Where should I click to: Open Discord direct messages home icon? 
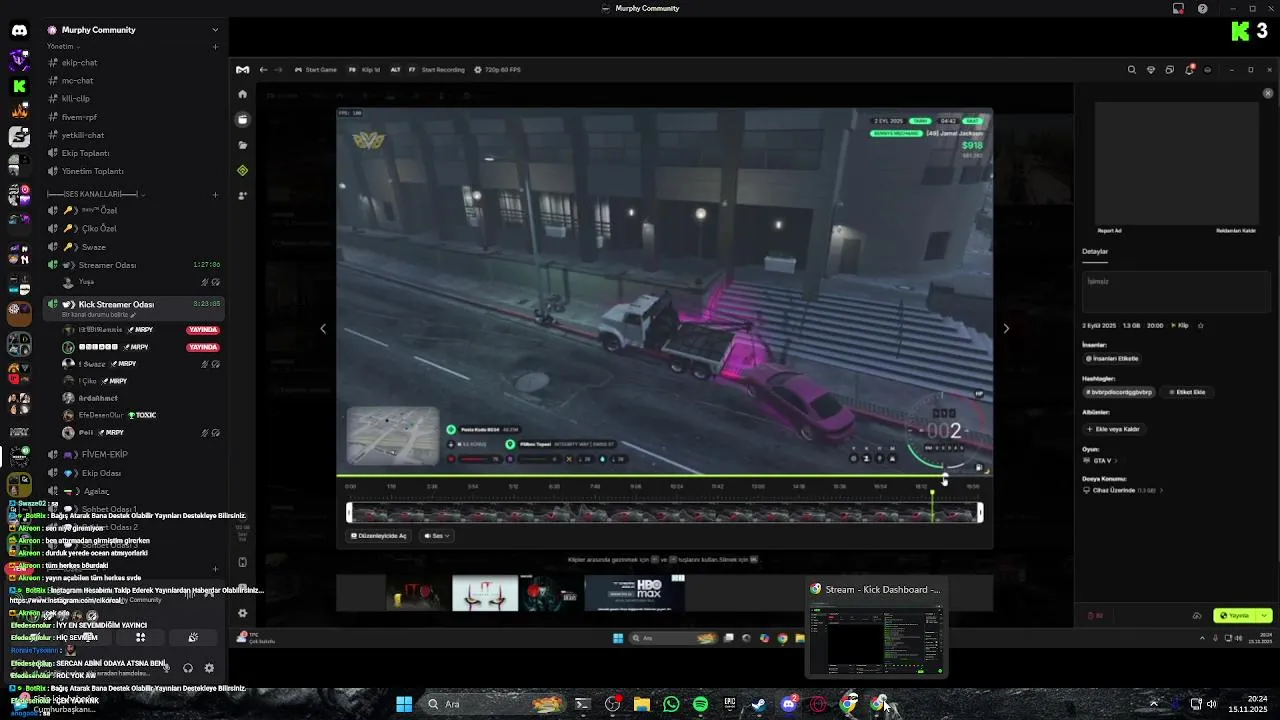click(x=19, y=31)
